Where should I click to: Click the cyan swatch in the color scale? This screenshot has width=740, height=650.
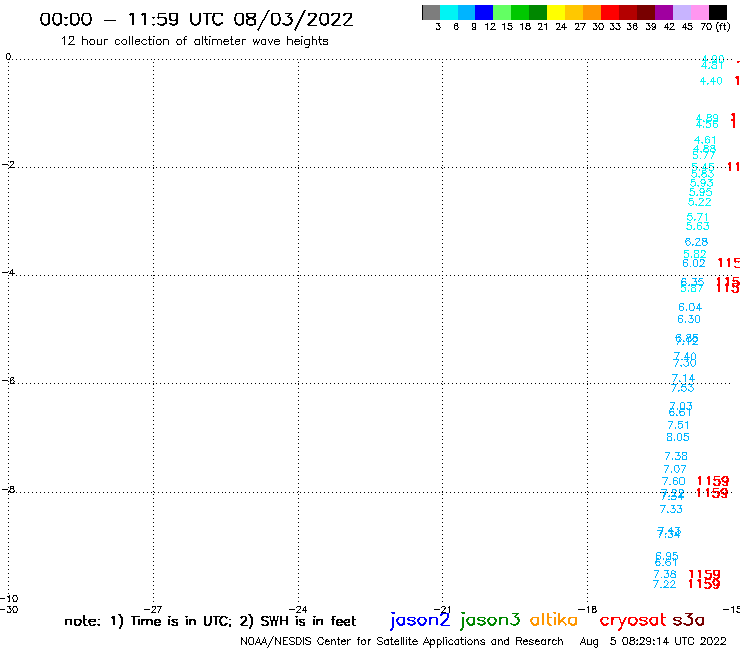[449, 12]
